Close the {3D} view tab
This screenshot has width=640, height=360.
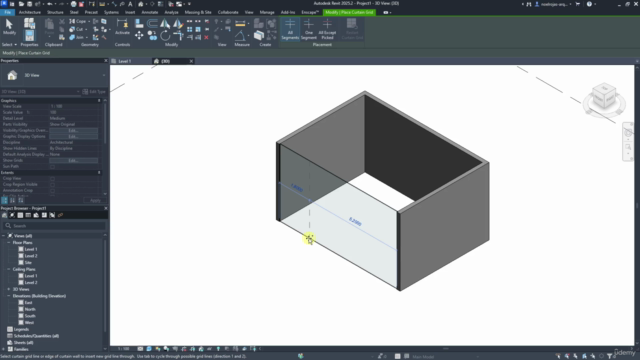tap(191, 61)
